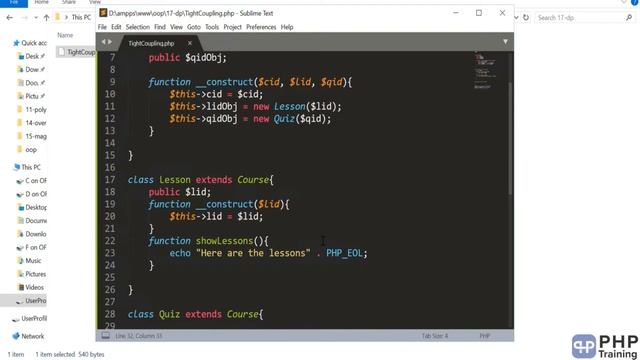
Task: Click line number 17 in gutter
Action: point(110,180)
